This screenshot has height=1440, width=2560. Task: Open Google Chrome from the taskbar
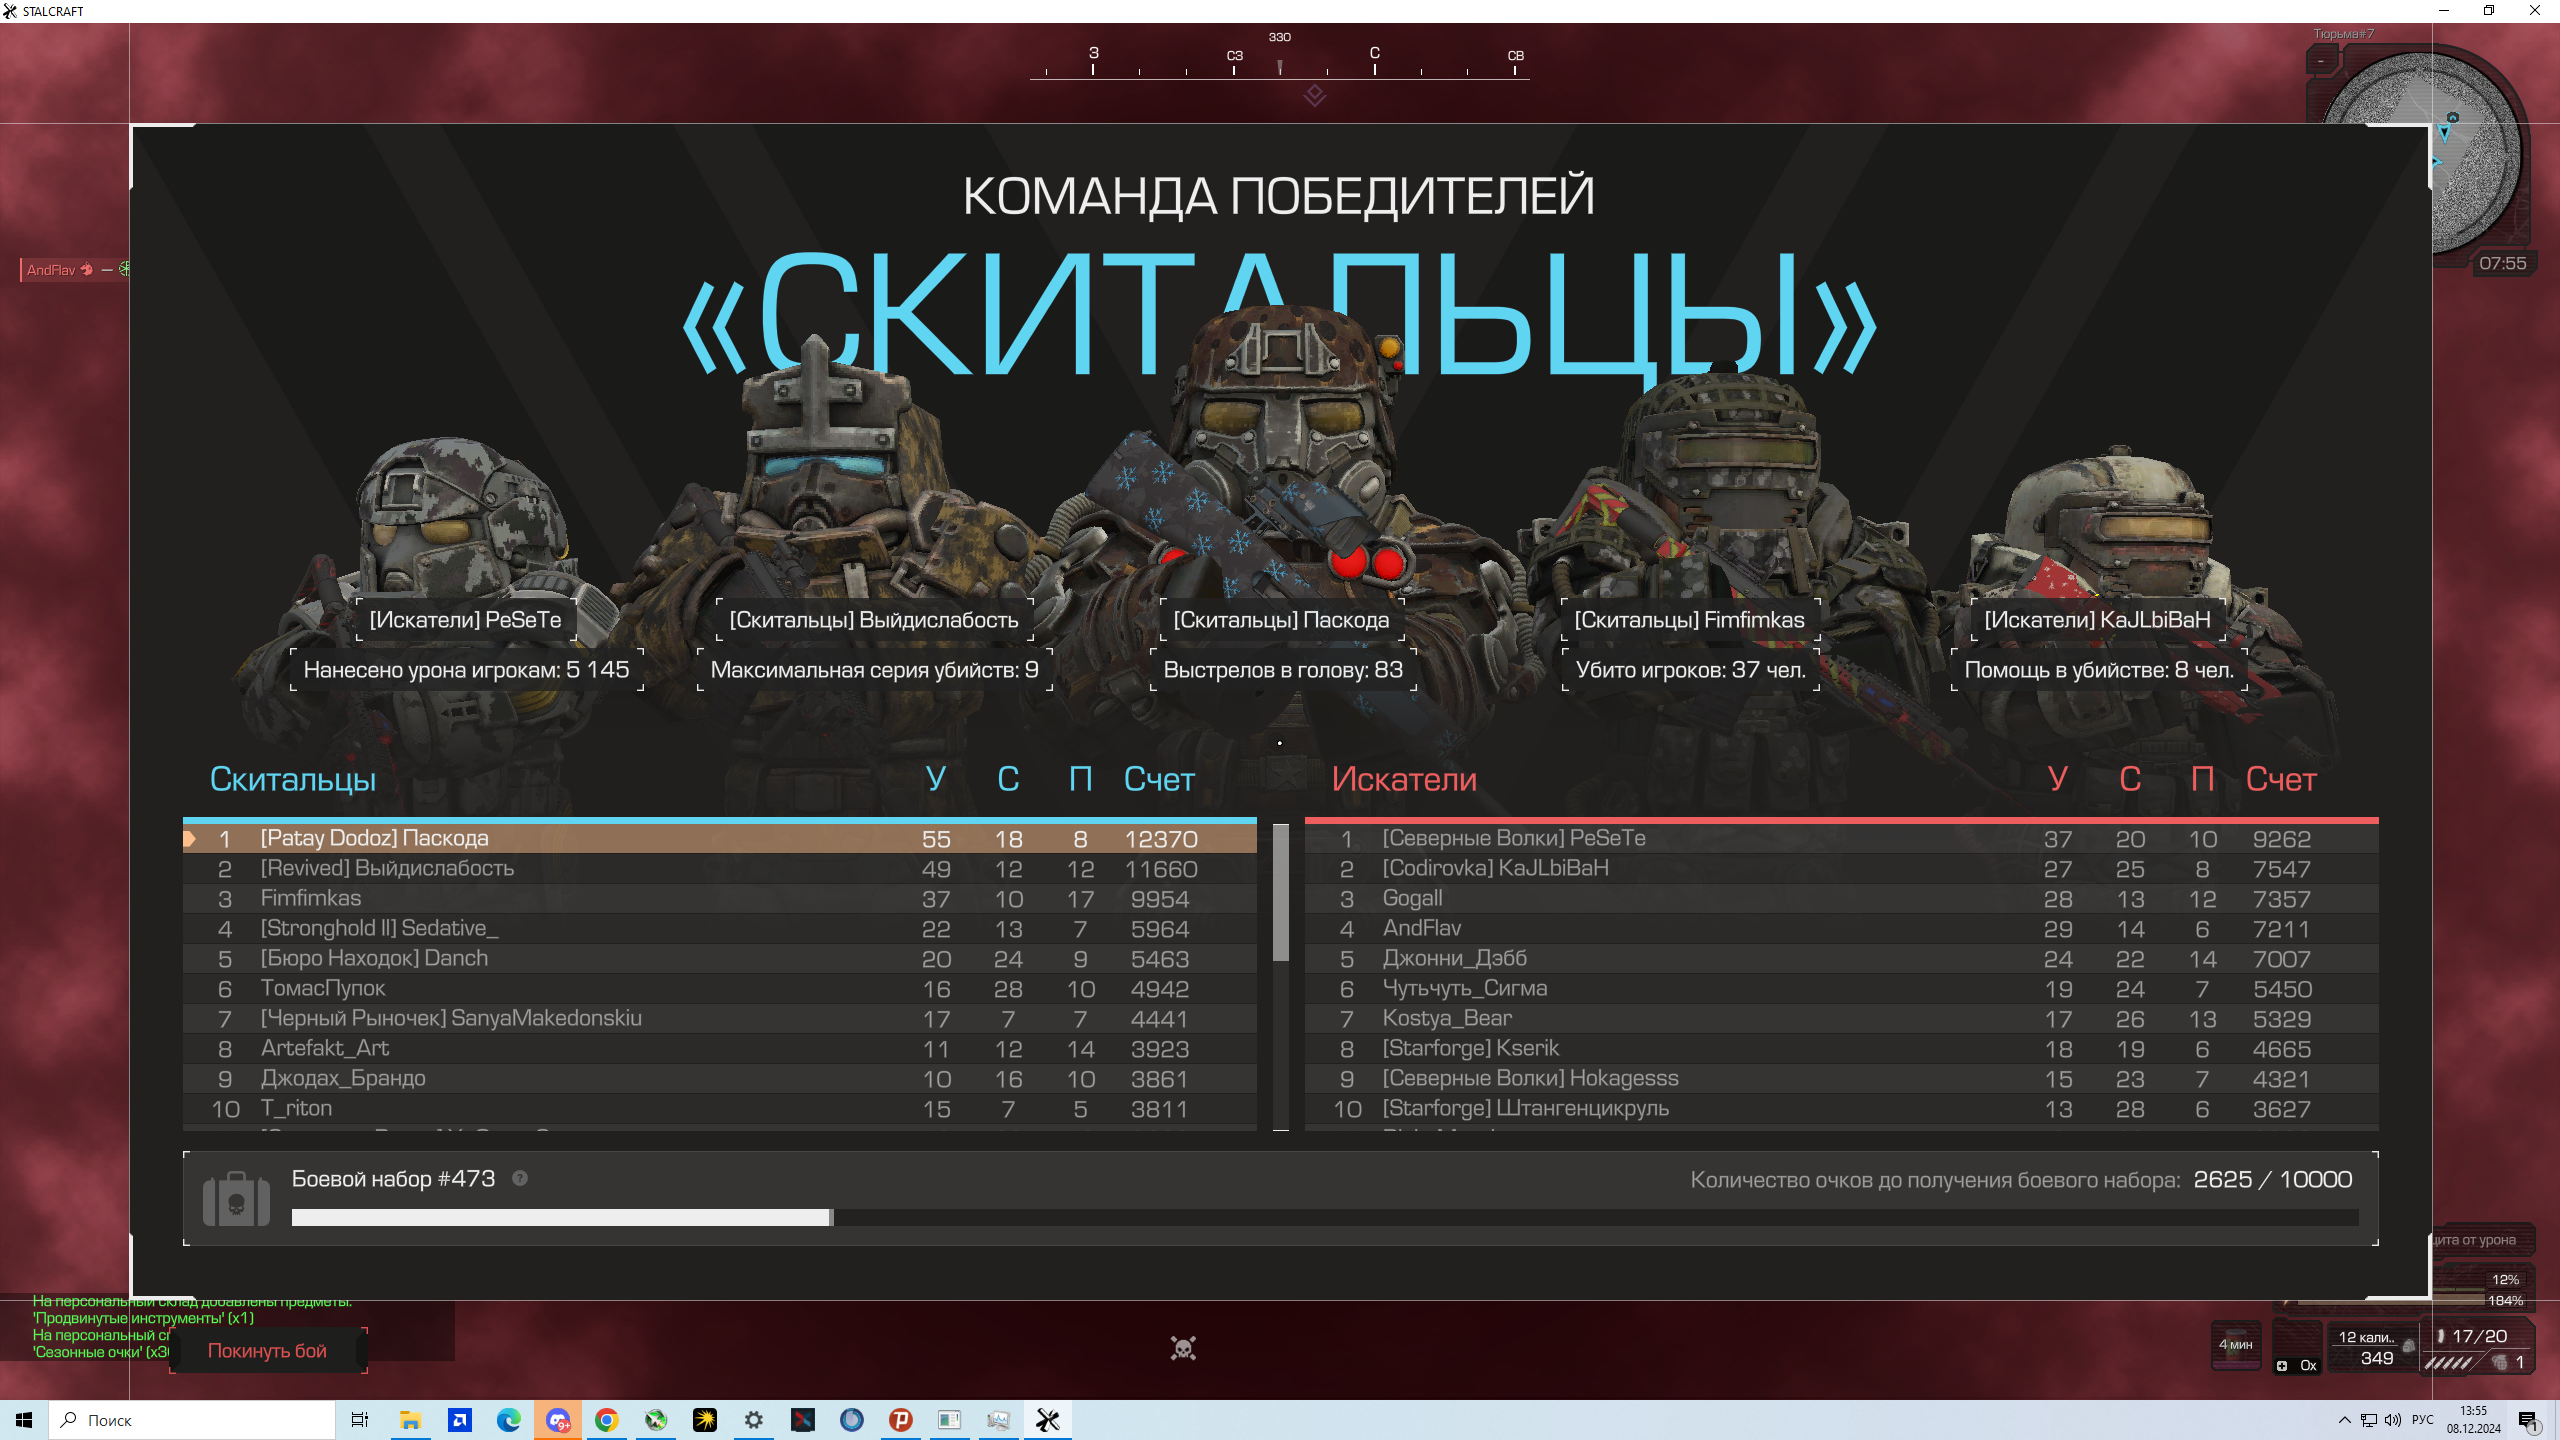[x=607, y=1420]
